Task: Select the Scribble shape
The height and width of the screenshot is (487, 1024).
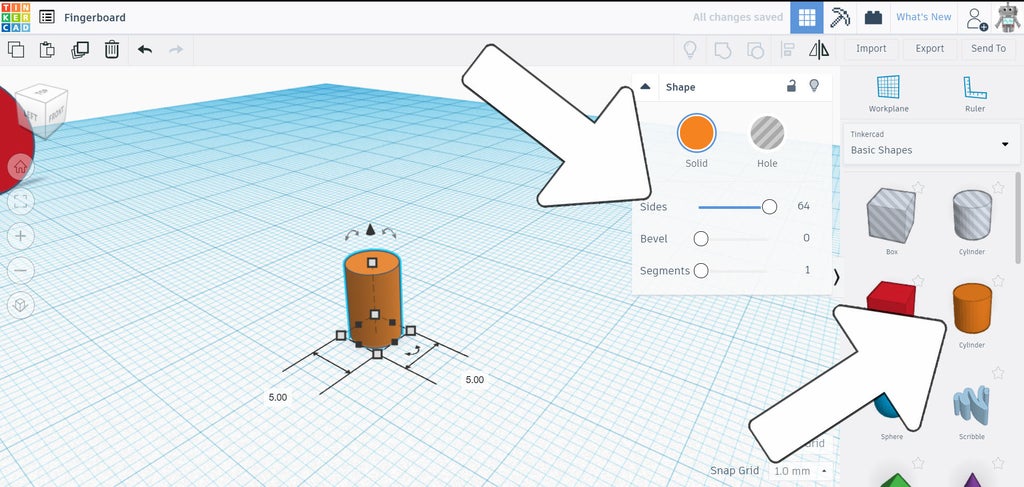Action: (971, 406)
